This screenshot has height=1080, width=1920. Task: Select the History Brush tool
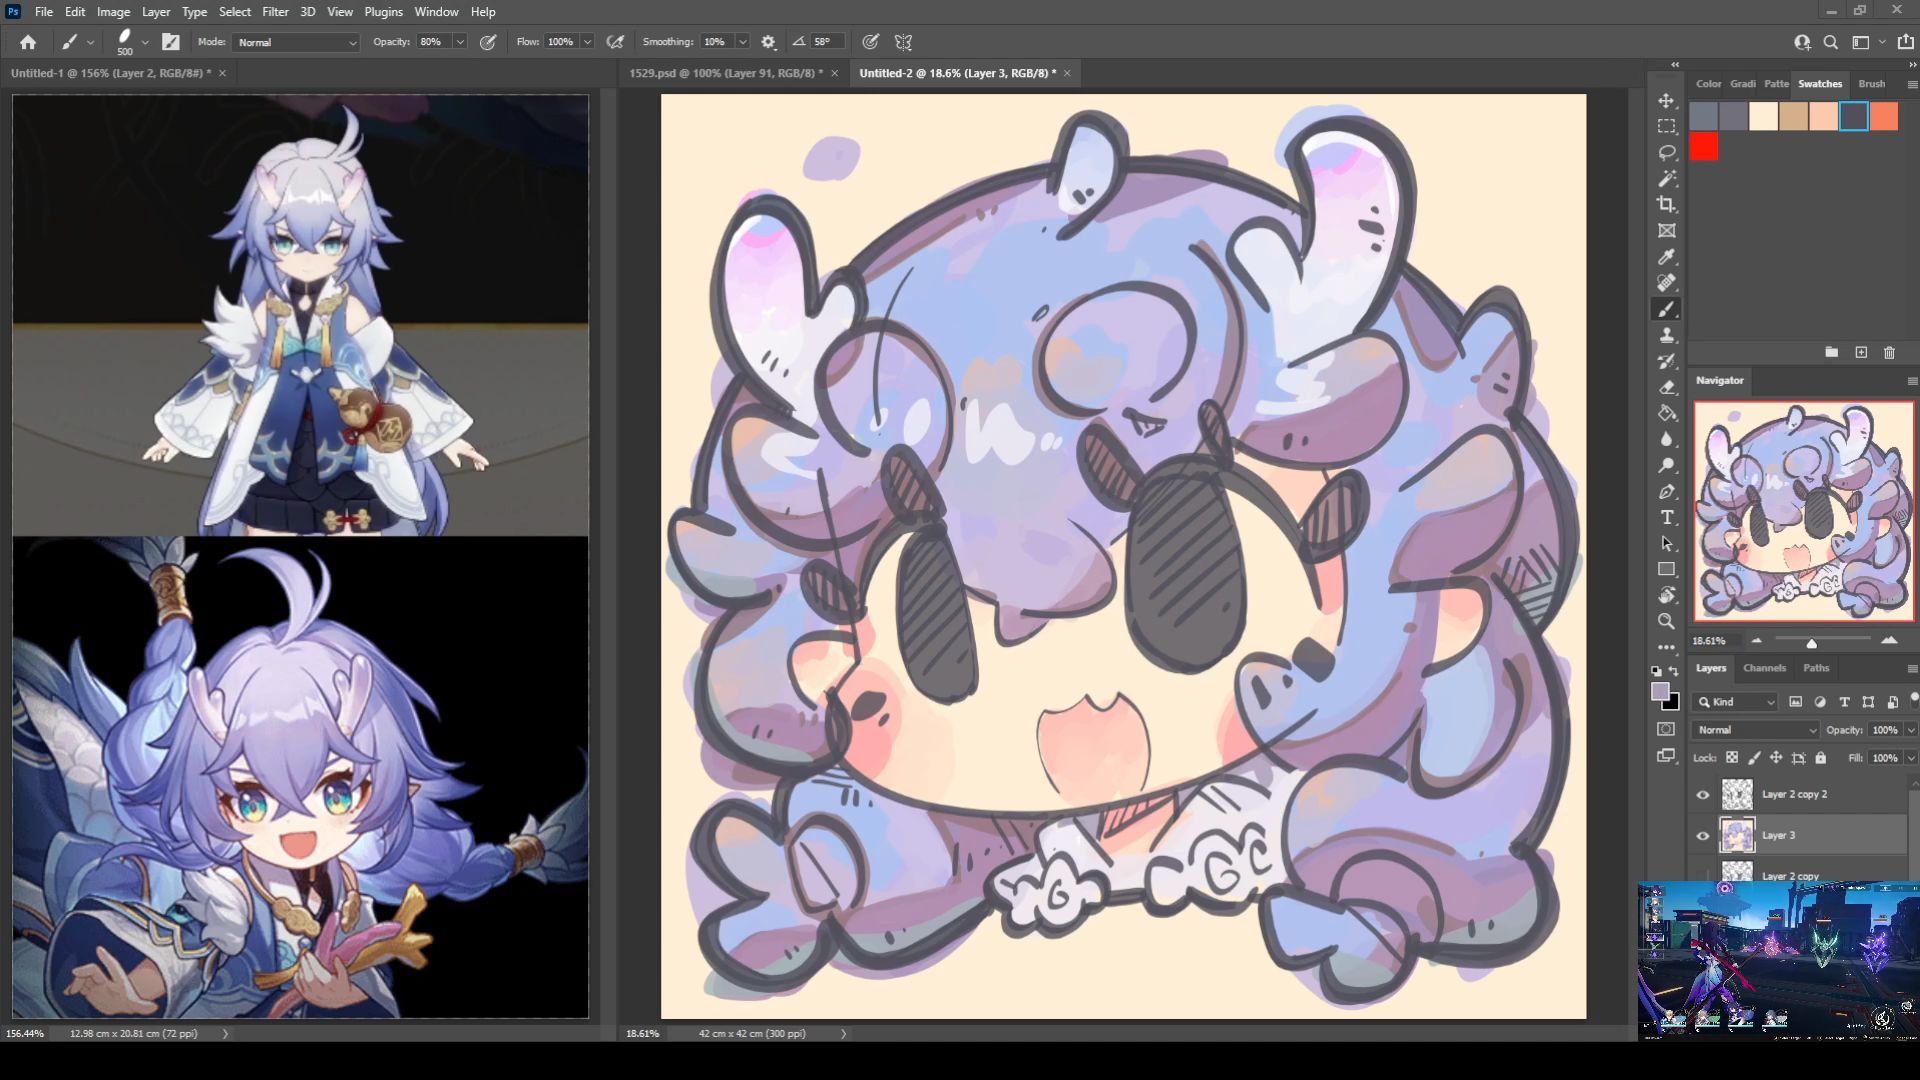tap(1666, 361)
